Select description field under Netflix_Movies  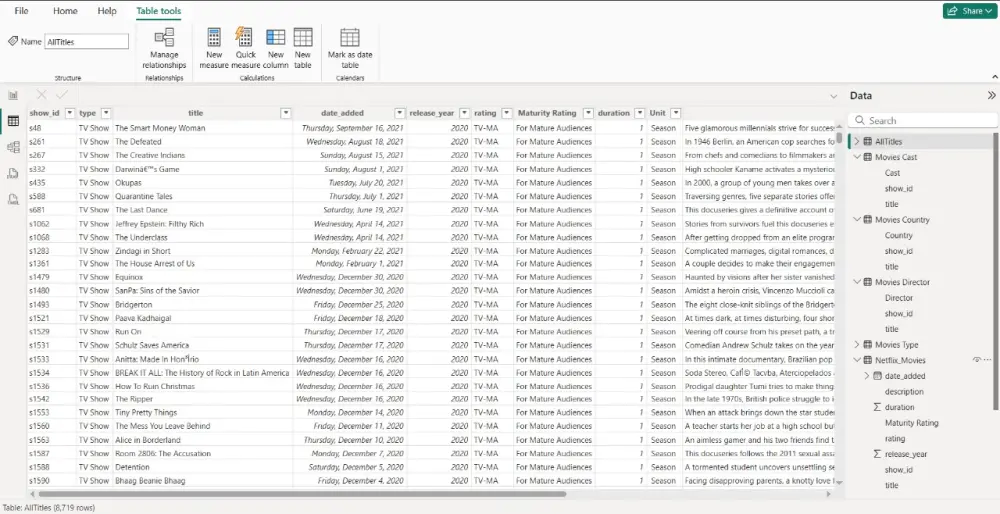[x=904, y=392]
